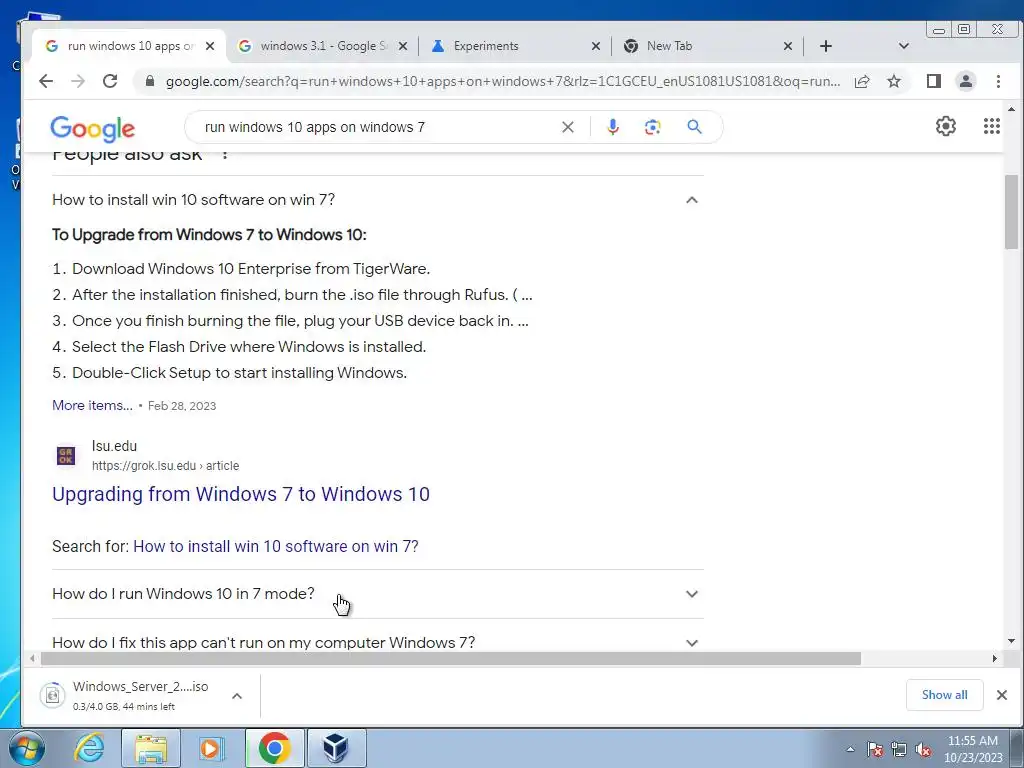Screen dimensions: 1024x768
Task: Click 'Download Windows 10 Enterprise from TigerWare.' text
Action: pos(251,269)
